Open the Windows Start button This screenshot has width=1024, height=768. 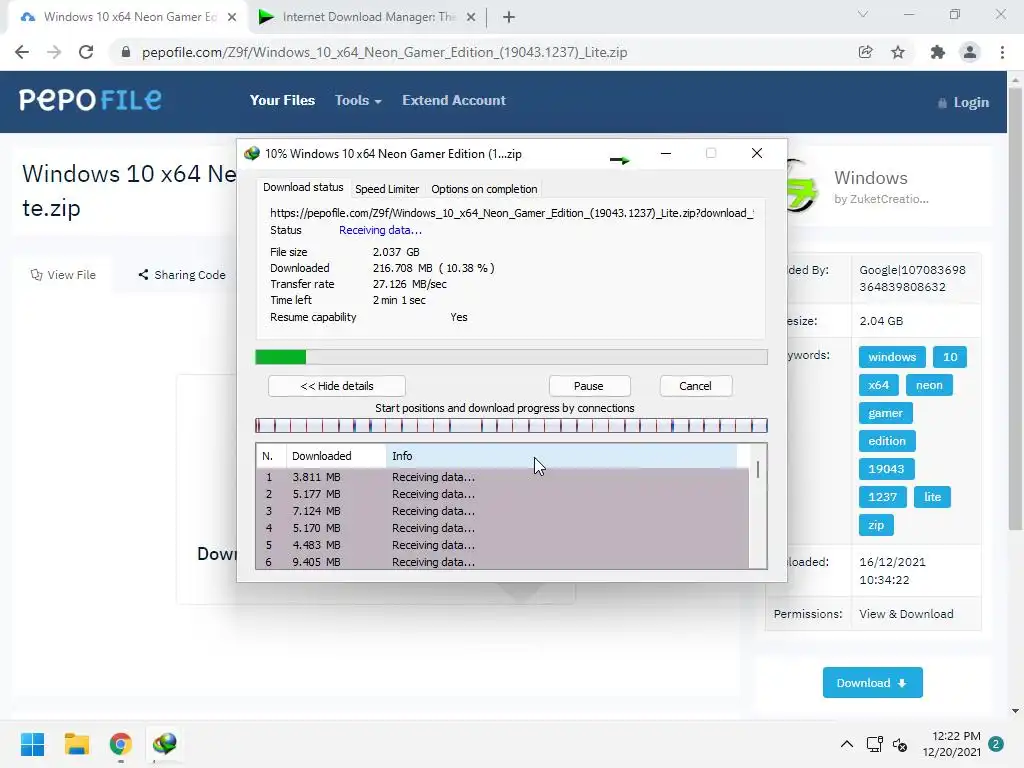coord(32,744)
